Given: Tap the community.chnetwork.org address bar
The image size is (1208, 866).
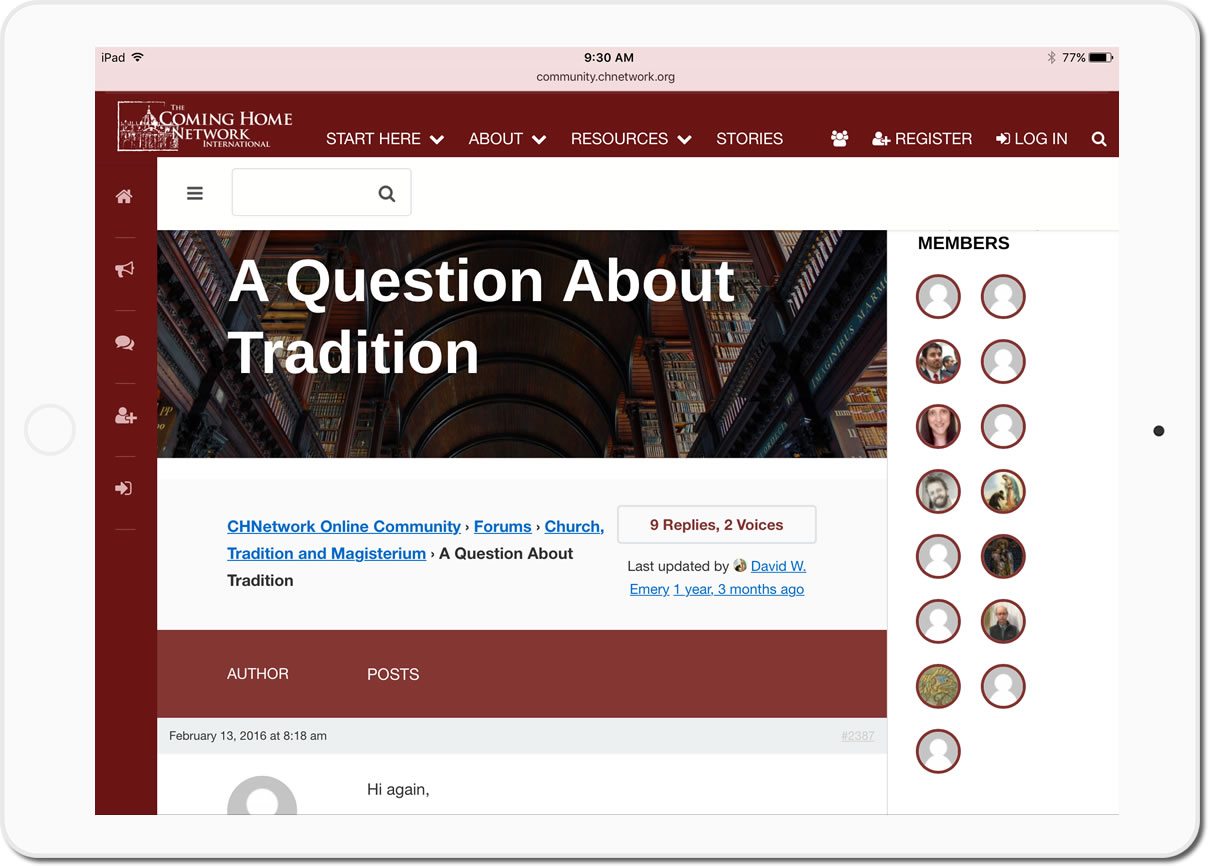Looking at the screenshot, I should pyautogui.click(x=606, y=77).
